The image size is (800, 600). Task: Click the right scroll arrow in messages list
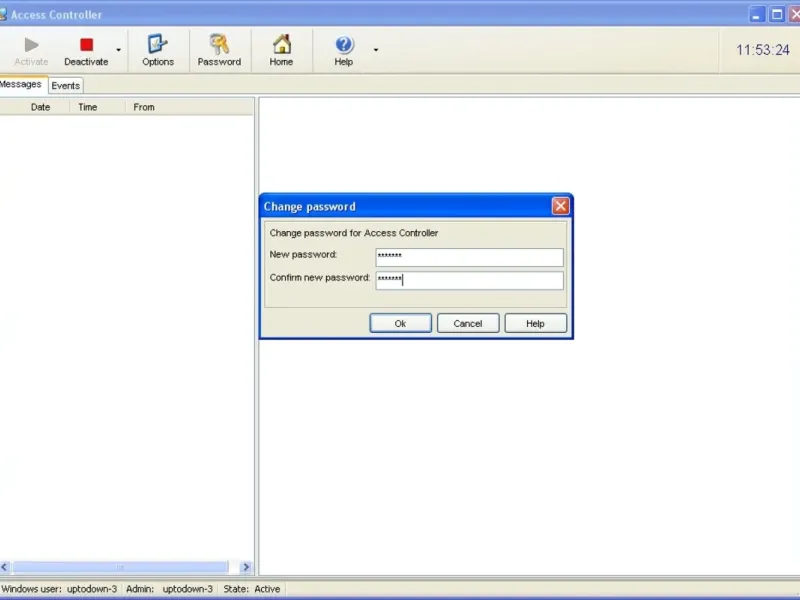[246, 567]
